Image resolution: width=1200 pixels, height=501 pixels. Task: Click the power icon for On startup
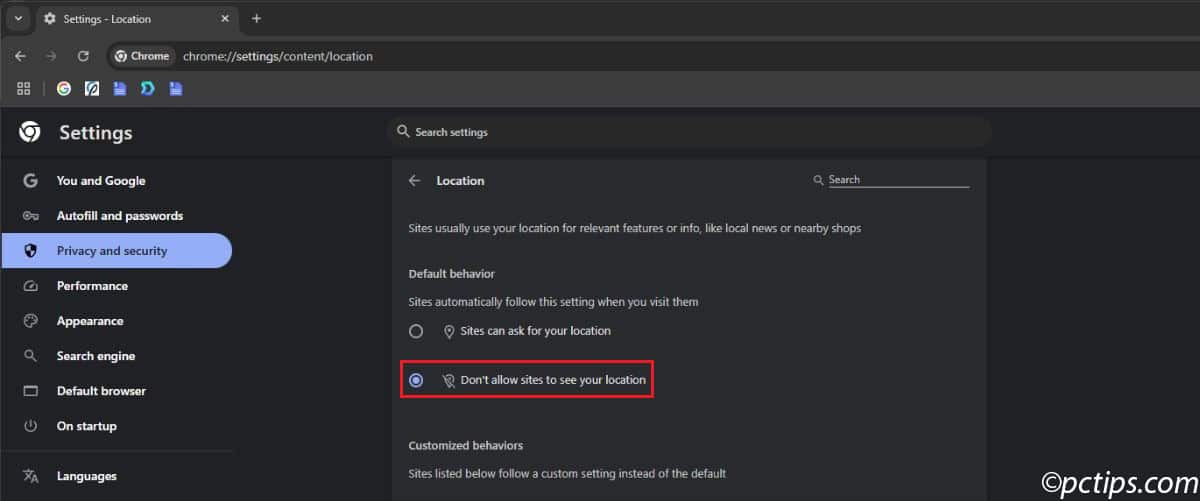[x=30, y=426]
